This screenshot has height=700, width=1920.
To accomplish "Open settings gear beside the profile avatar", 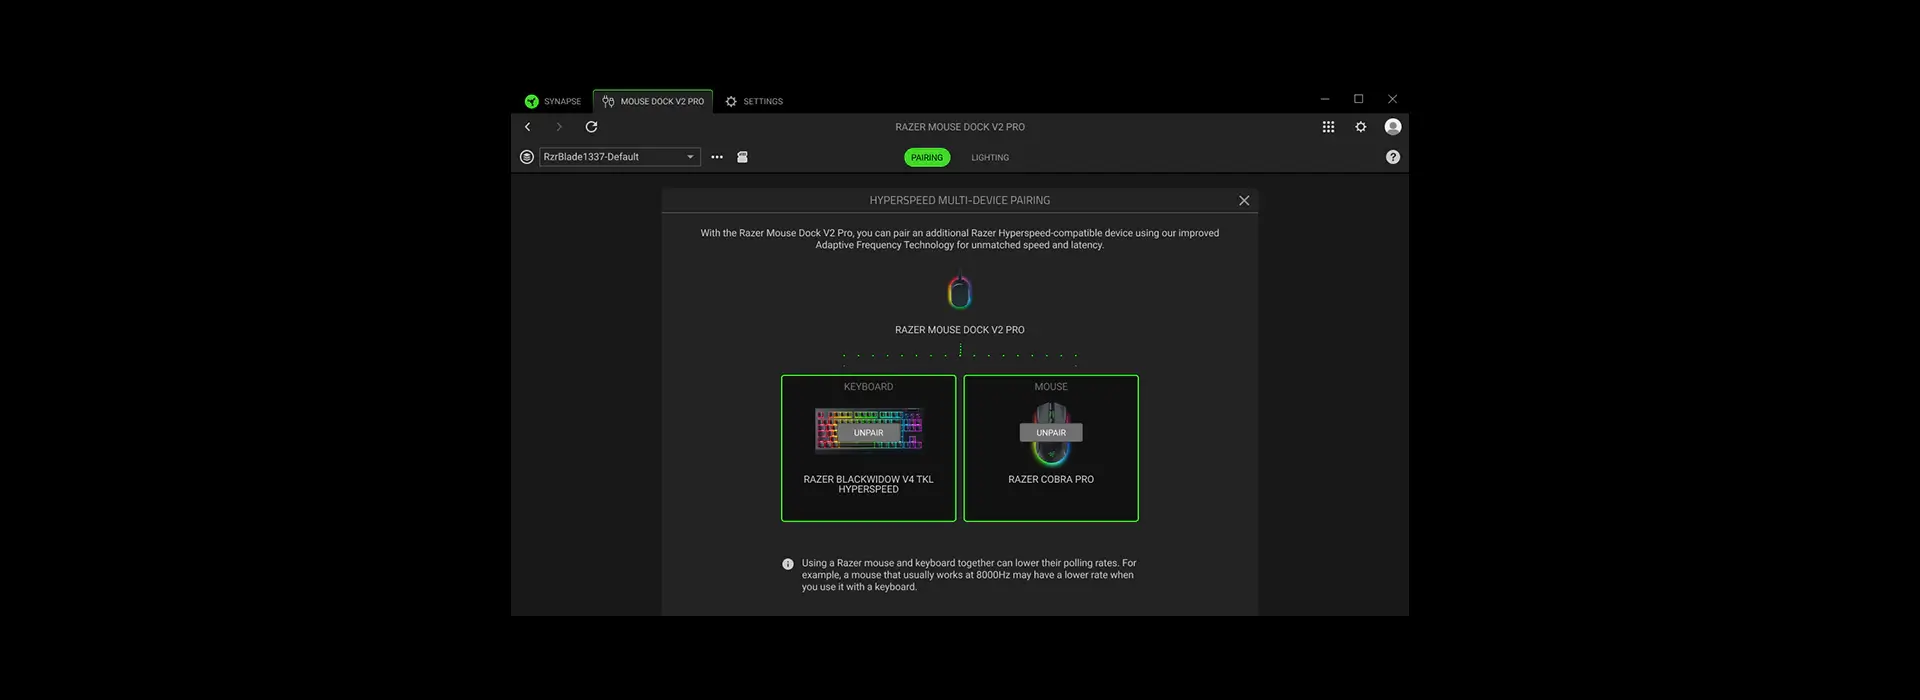I will (1360, 127).
